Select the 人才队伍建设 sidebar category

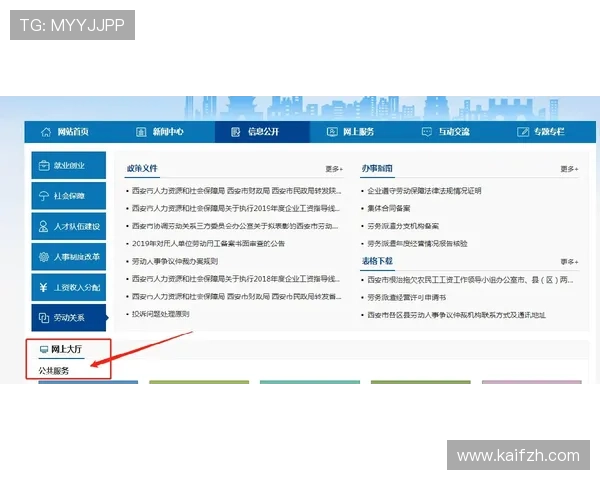pos(69,226)
